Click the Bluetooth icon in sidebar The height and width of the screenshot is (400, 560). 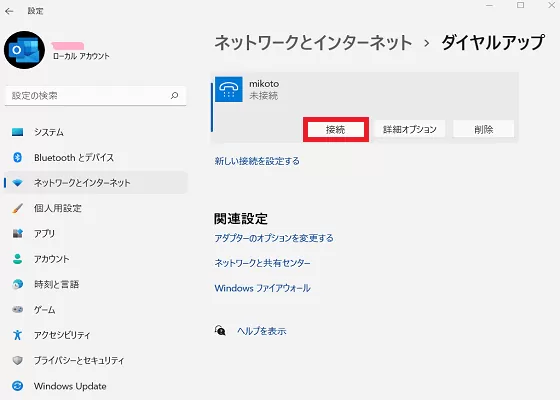click(x=18, y=158)
